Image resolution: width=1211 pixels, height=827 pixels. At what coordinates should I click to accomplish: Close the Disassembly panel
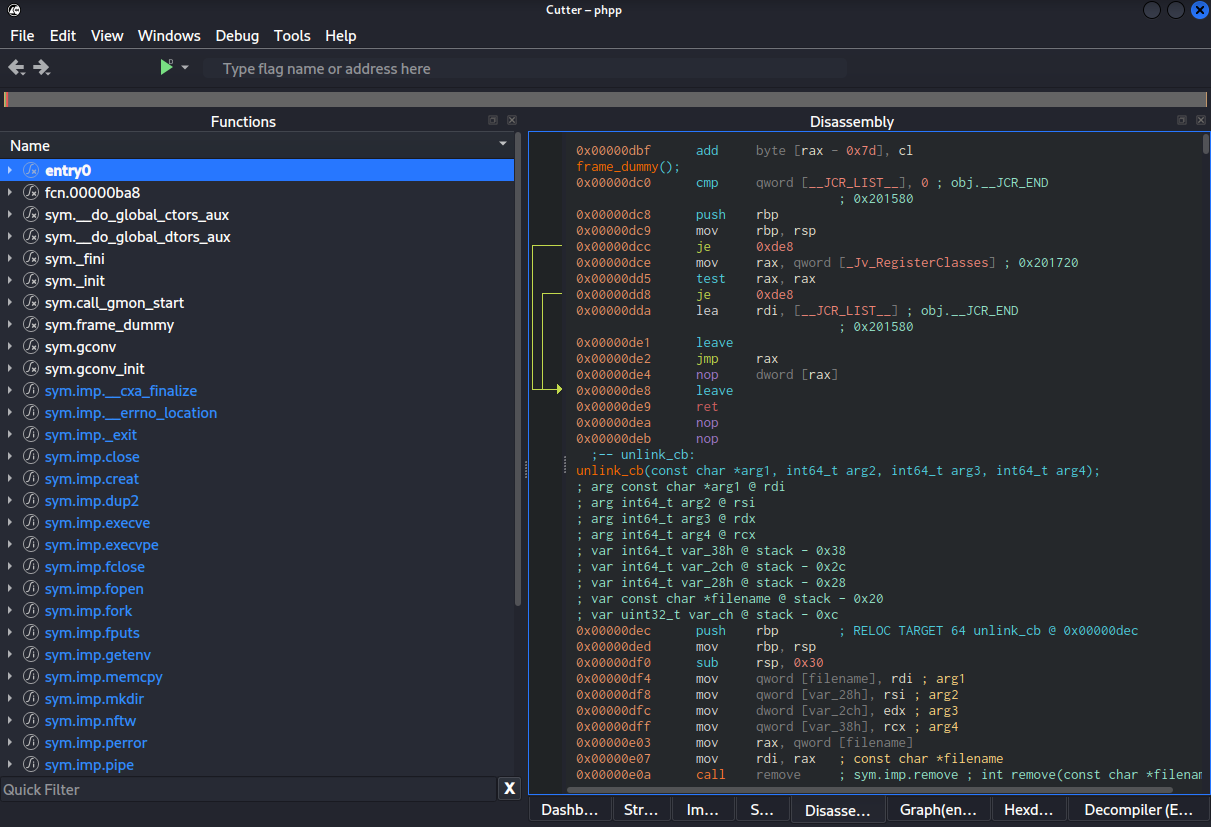click(x=1201, y=120)
